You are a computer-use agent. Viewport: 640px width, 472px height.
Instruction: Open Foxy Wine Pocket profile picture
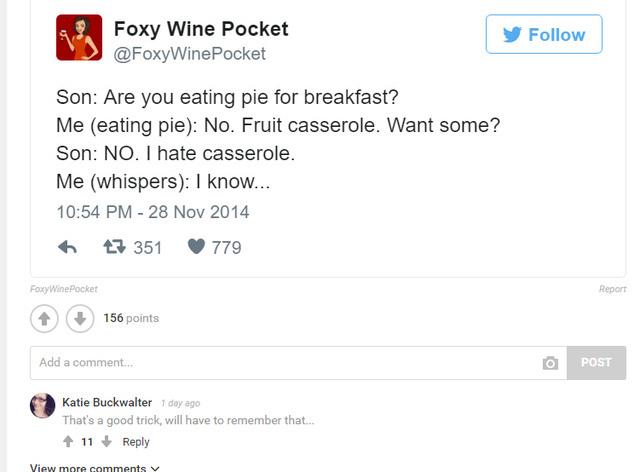point(79,38)
